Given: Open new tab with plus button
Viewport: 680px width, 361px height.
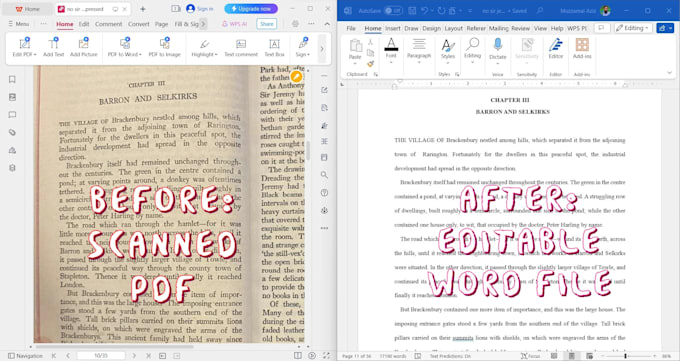Looking at the screenshot, I should [143, 9].
